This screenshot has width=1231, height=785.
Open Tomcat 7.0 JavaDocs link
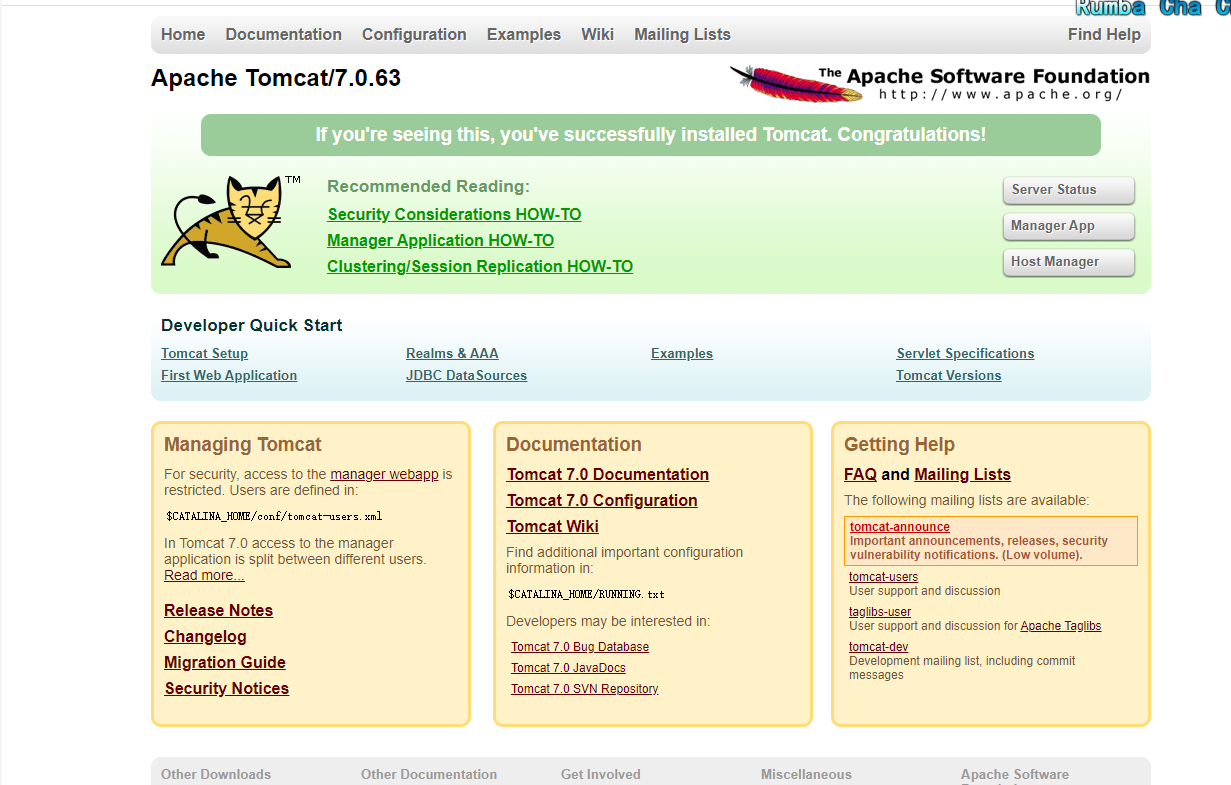(x=568, y=668)
